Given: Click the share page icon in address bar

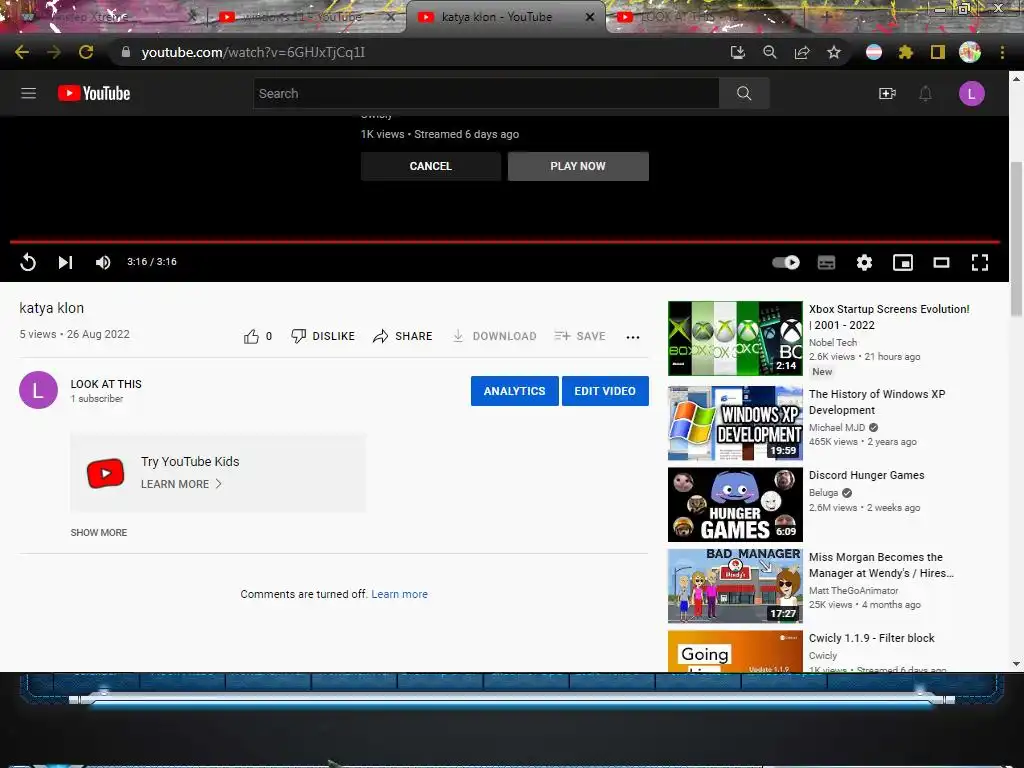Looking at the screenshot, I should 802,52.
